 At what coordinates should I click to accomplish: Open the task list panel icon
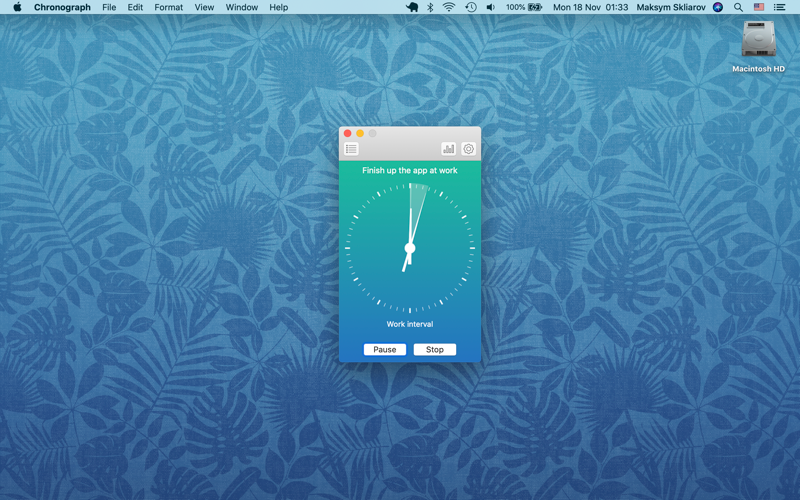click(351, 149)
